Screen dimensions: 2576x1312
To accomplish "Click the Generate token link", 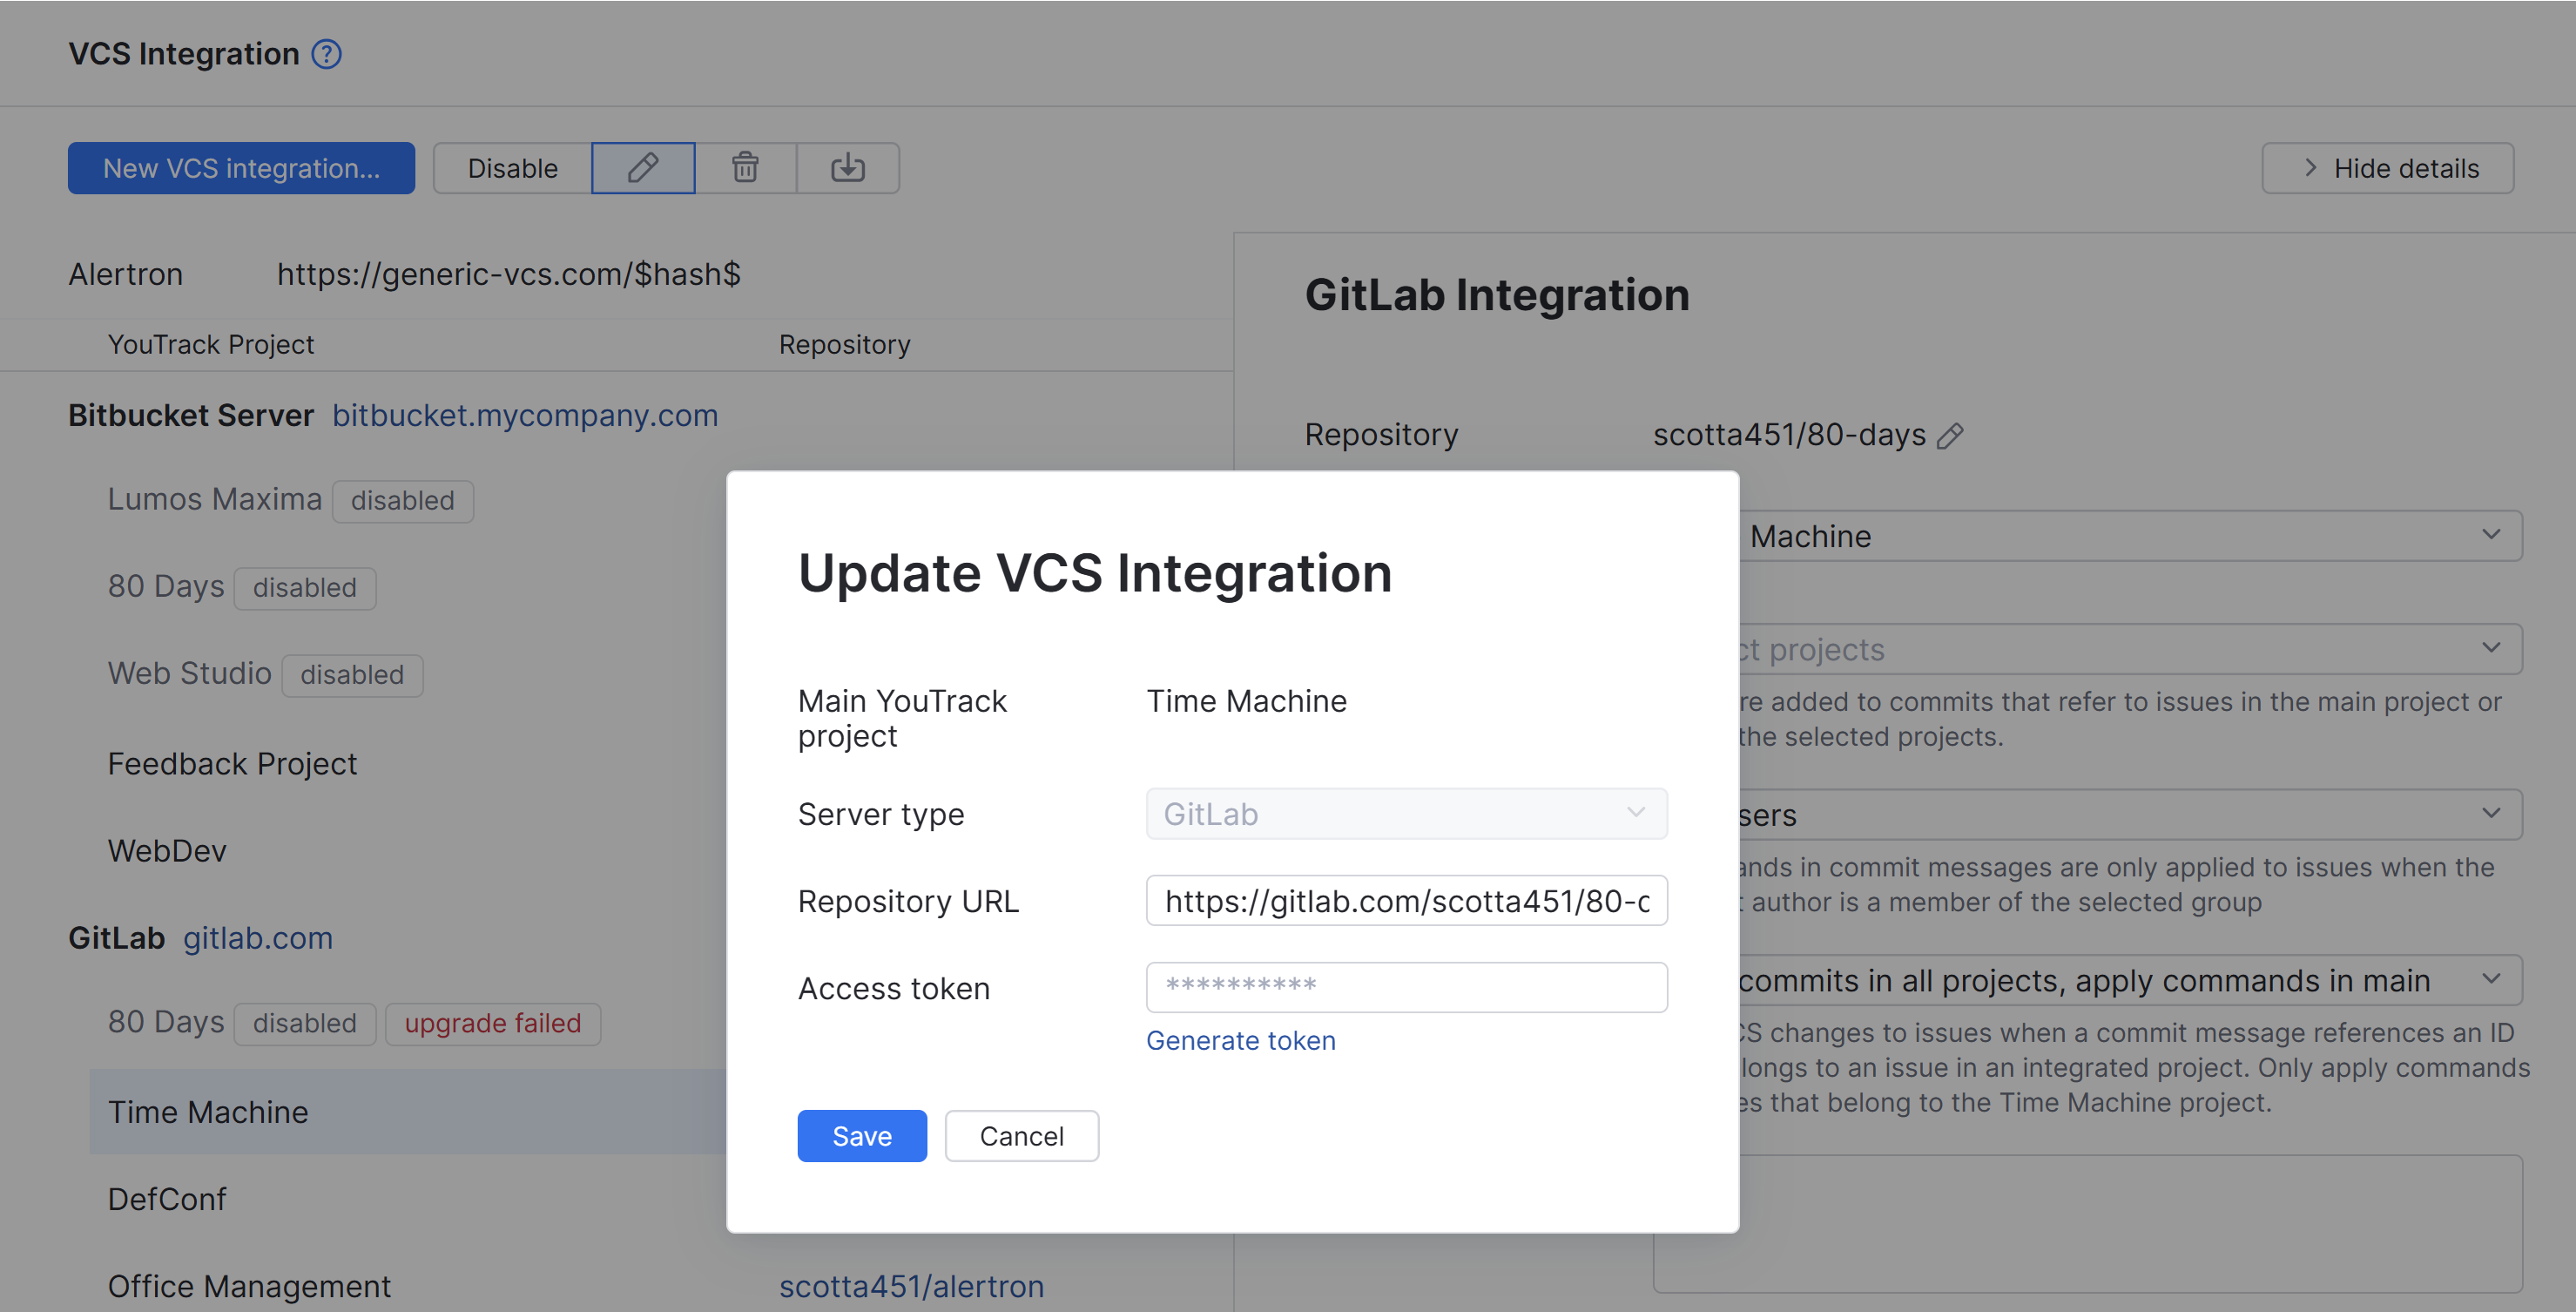I will 1240,1041.
